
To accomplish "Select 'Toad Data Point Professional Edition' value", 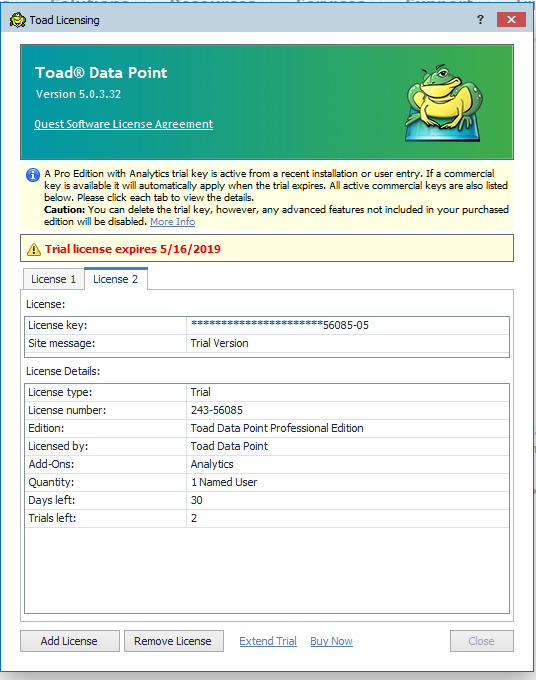I will pyautogui.click(x=277, y=428).
